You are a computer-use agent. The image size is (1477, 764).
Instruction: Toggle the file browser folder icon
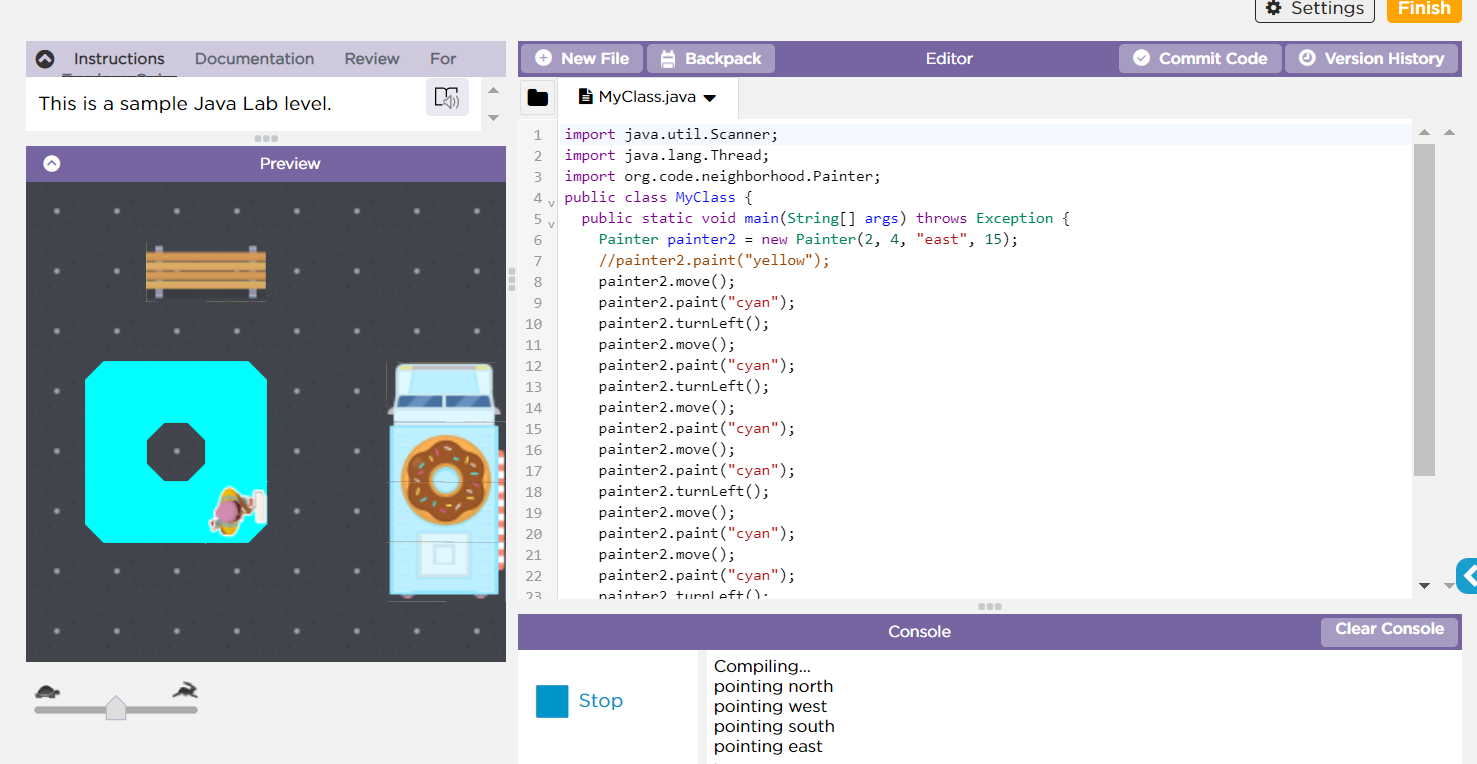[538, 98]
